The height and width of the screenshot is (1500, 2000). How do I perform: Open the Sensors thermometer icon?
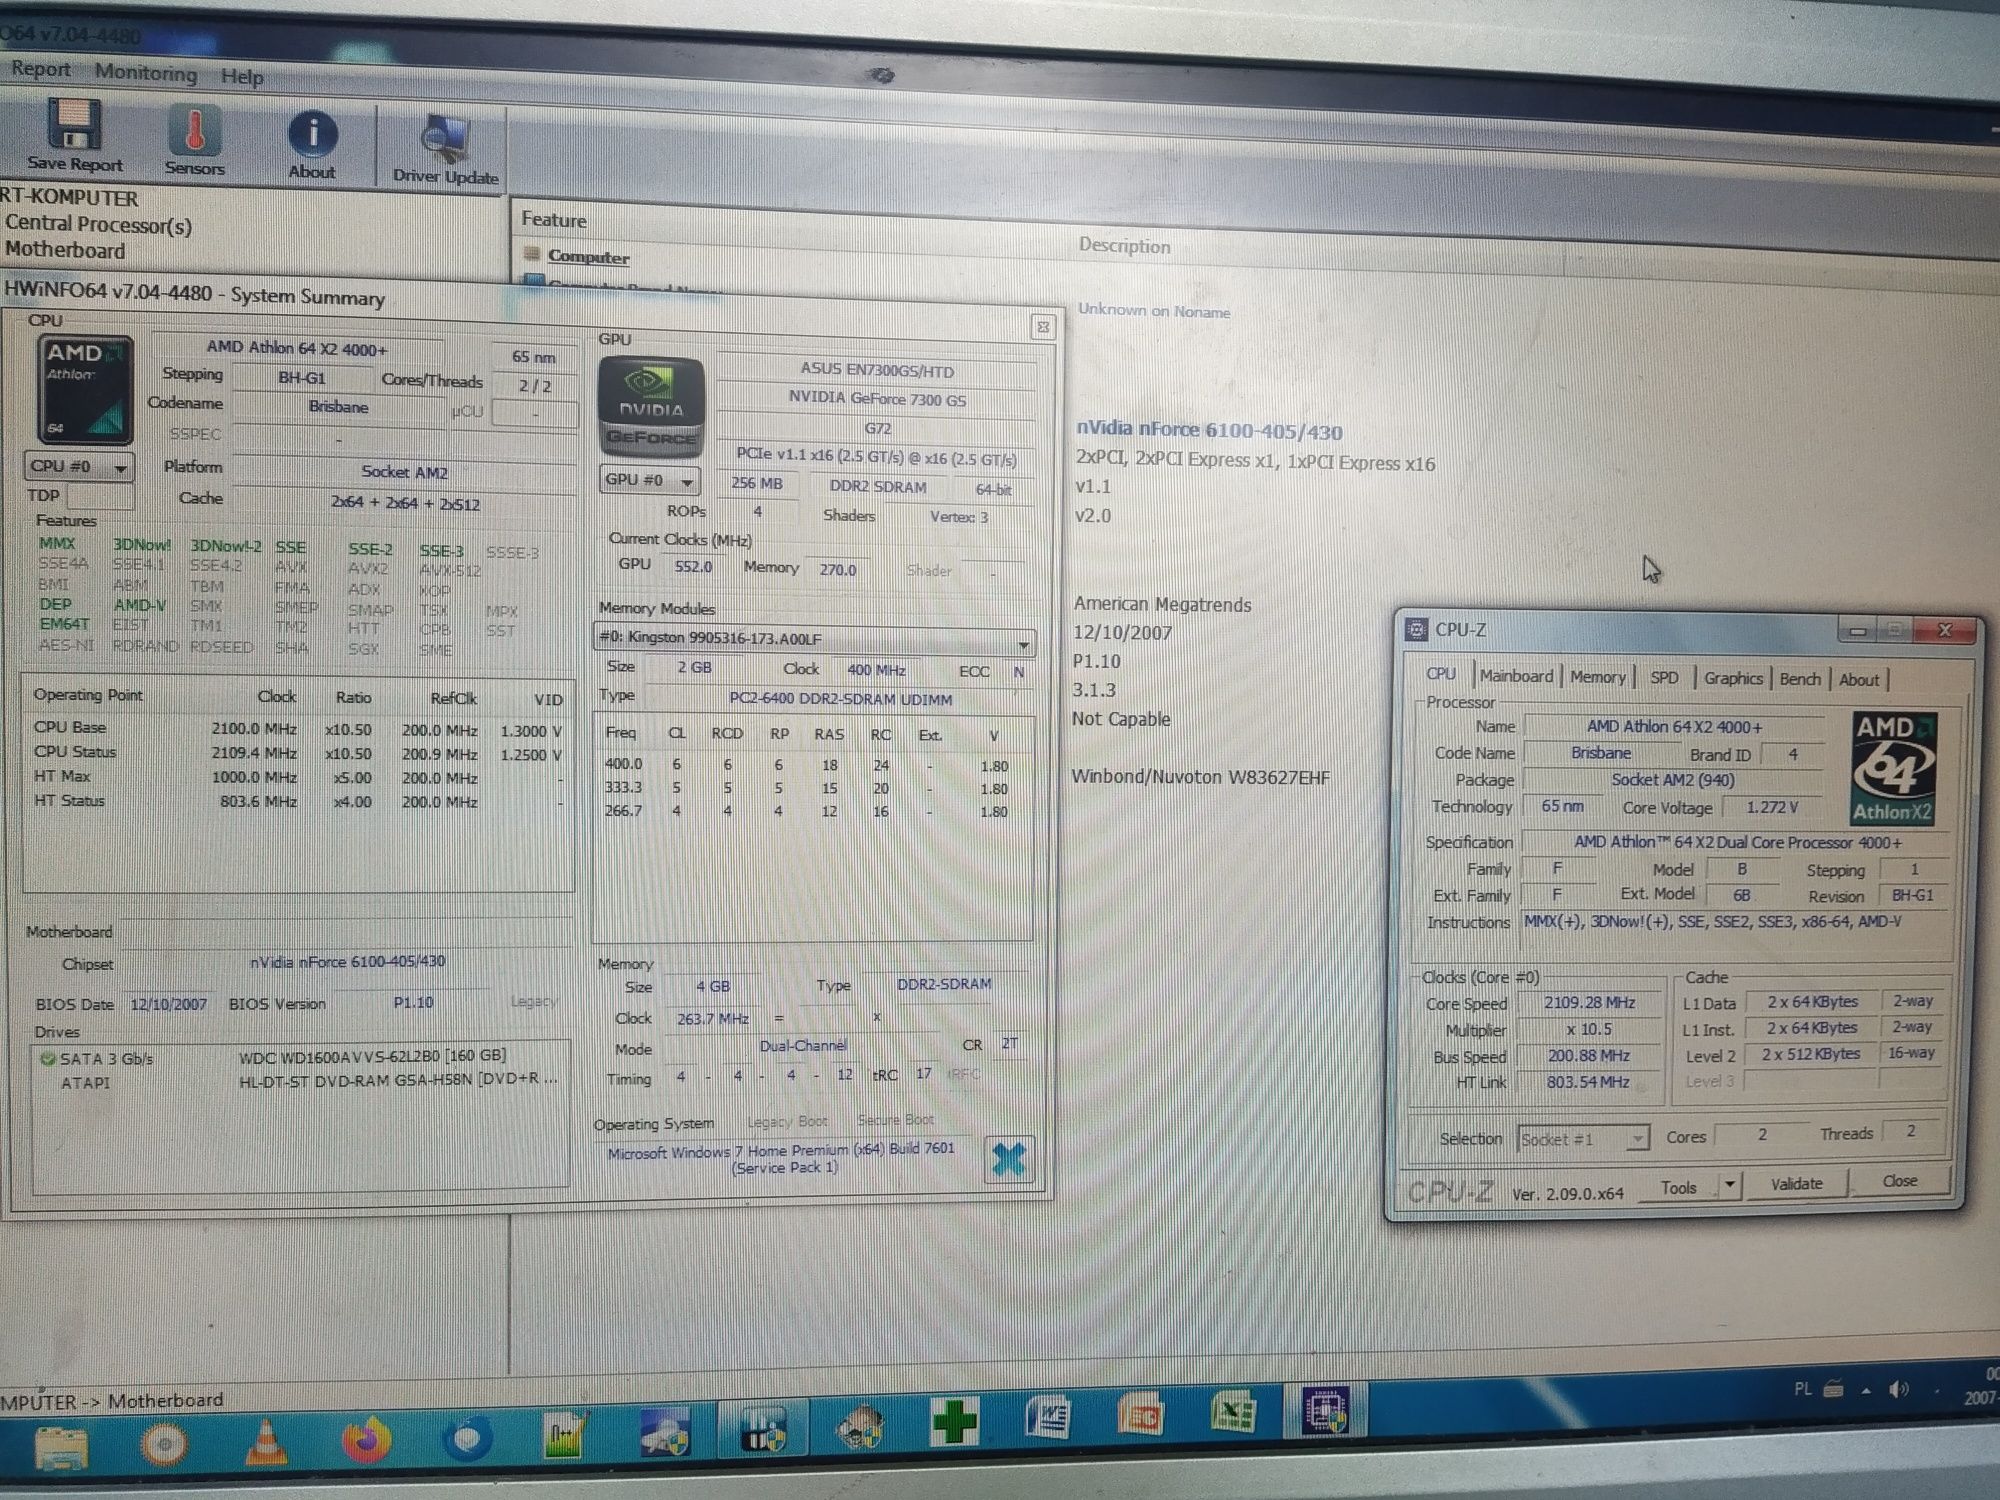[x=195, y=130]
